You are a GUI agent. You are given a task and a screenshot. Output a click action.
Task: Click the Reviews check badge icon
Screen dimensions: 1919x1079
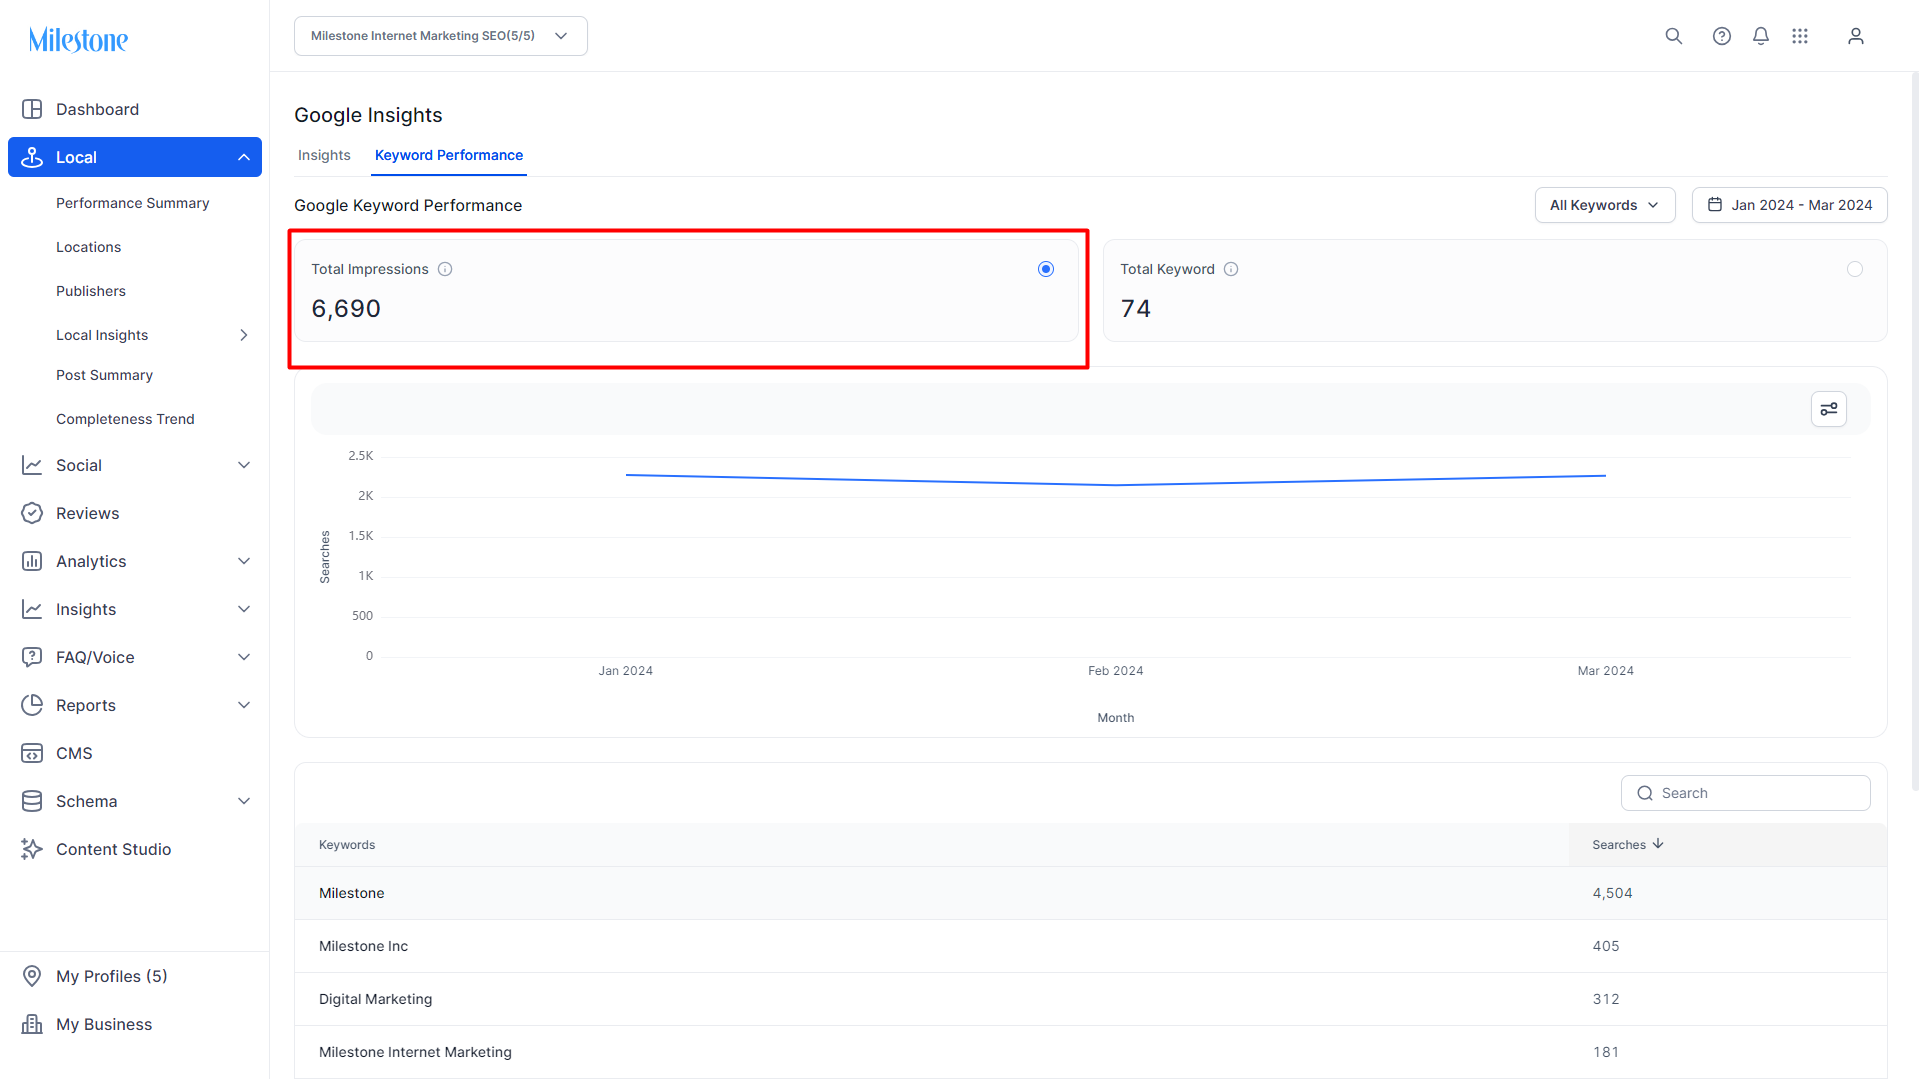[32, 513]
